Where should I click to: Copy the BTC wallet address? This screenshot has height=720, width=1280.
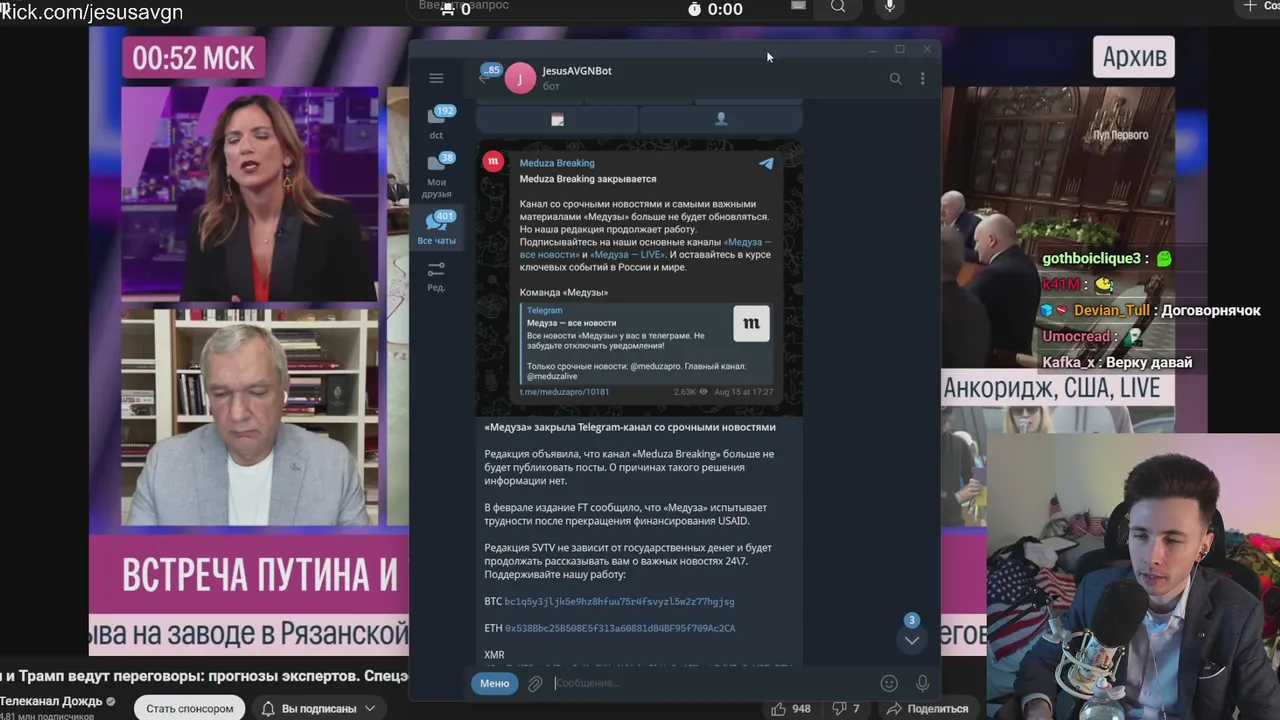[x=619, y=602]
